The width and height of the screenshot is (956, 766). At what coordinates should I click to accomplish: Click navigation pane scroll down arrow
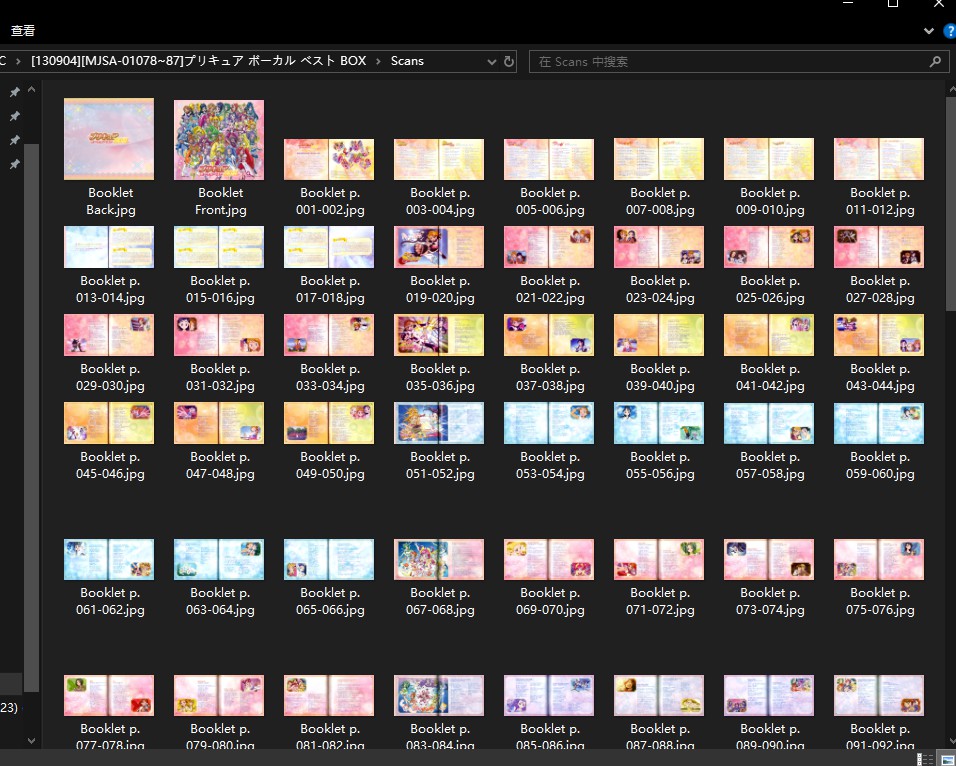[32, 740]
